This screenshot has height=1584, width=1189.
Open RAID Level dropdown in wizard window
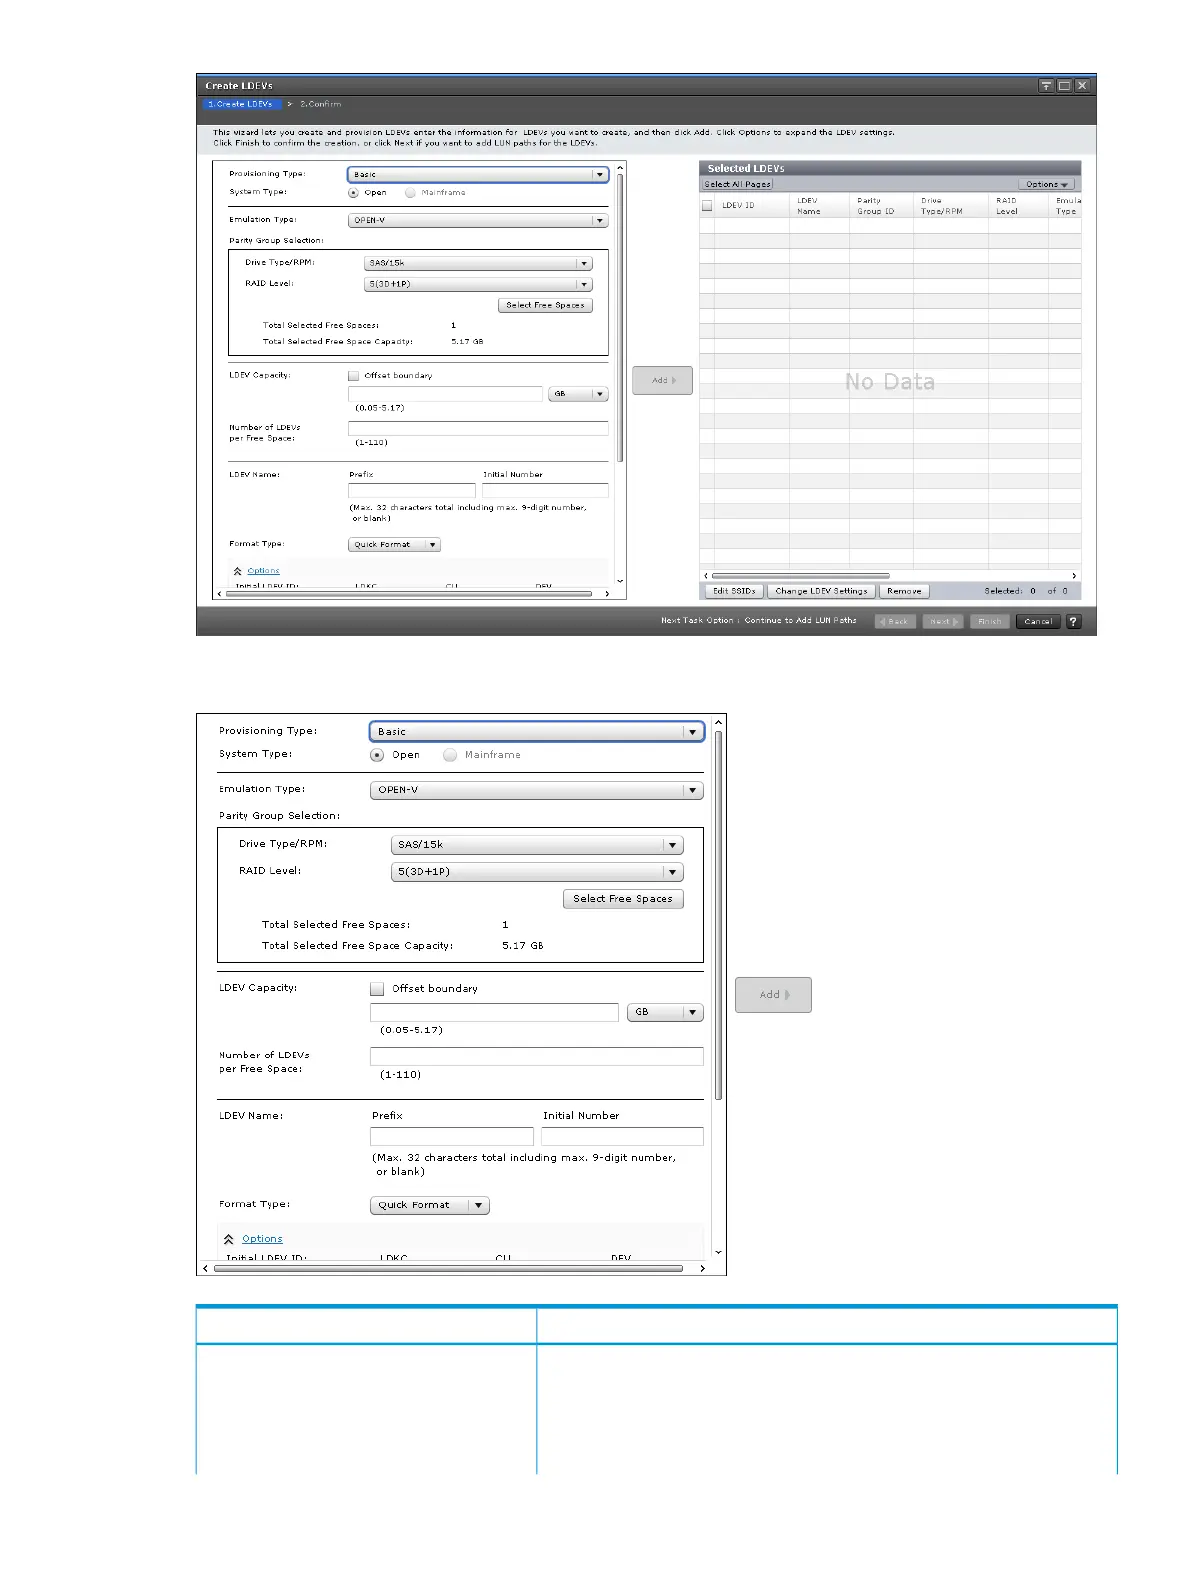tap(478, 284)
